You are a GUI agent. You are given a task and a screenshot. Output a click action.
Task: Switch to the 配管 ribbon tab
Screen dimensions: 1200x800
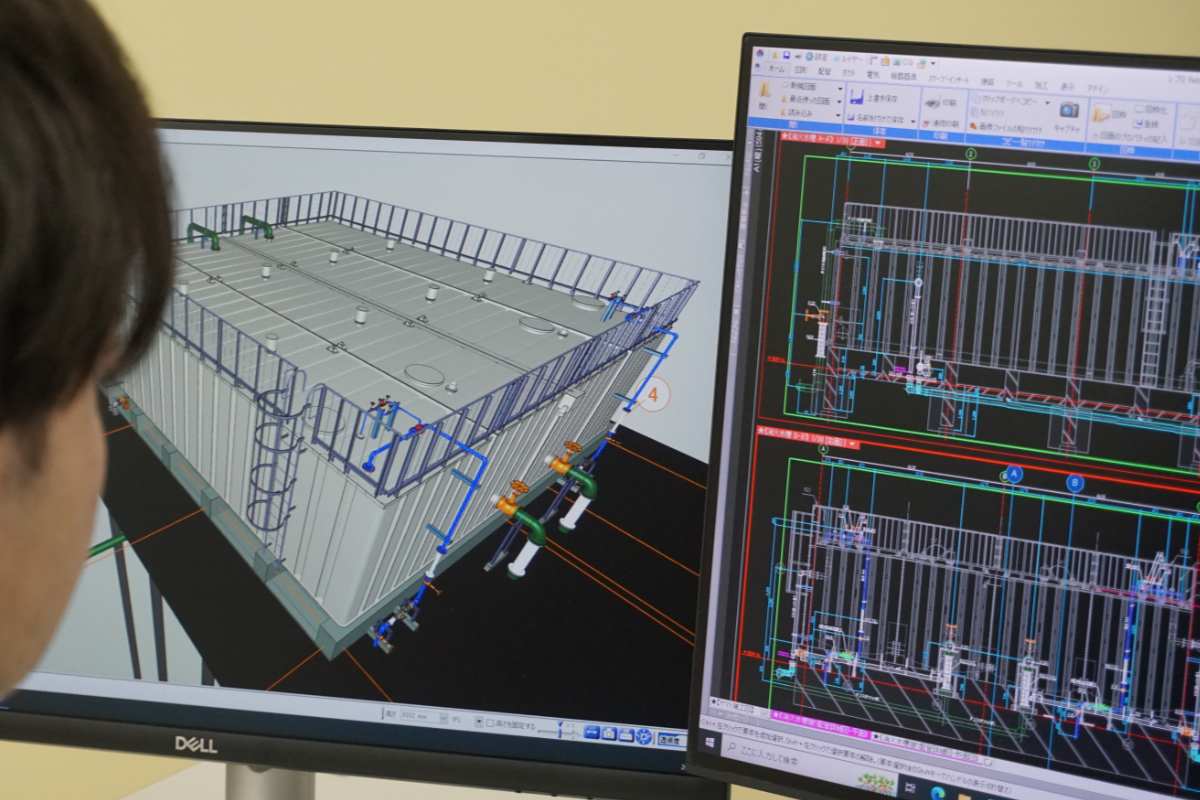[x=824, y=71]
